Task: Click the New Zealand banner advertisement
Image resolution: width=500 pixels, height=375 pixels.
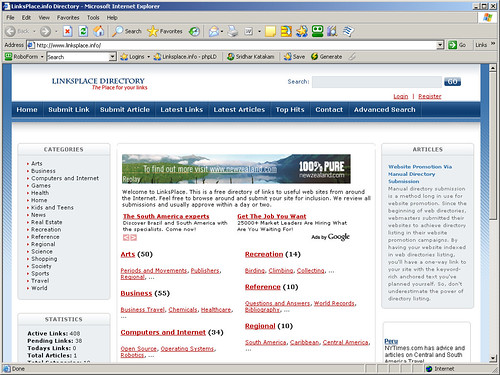Action: 236,169
